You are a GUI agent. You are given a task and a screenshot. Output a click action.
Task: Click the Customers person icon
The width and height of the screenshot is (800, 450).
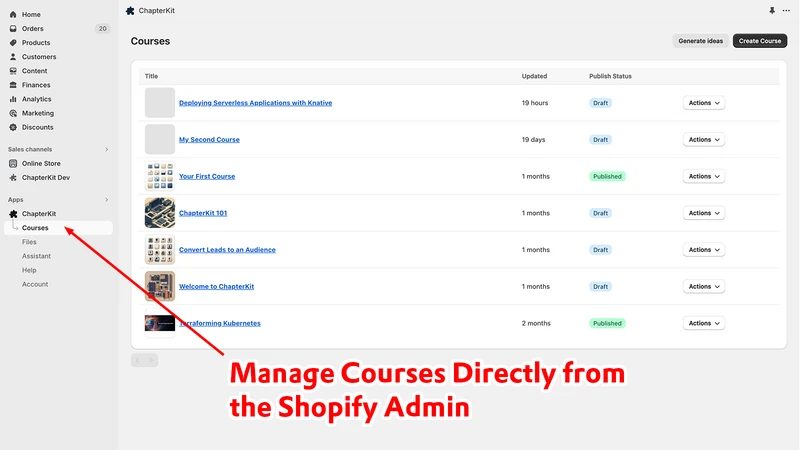tap(13, 57)
